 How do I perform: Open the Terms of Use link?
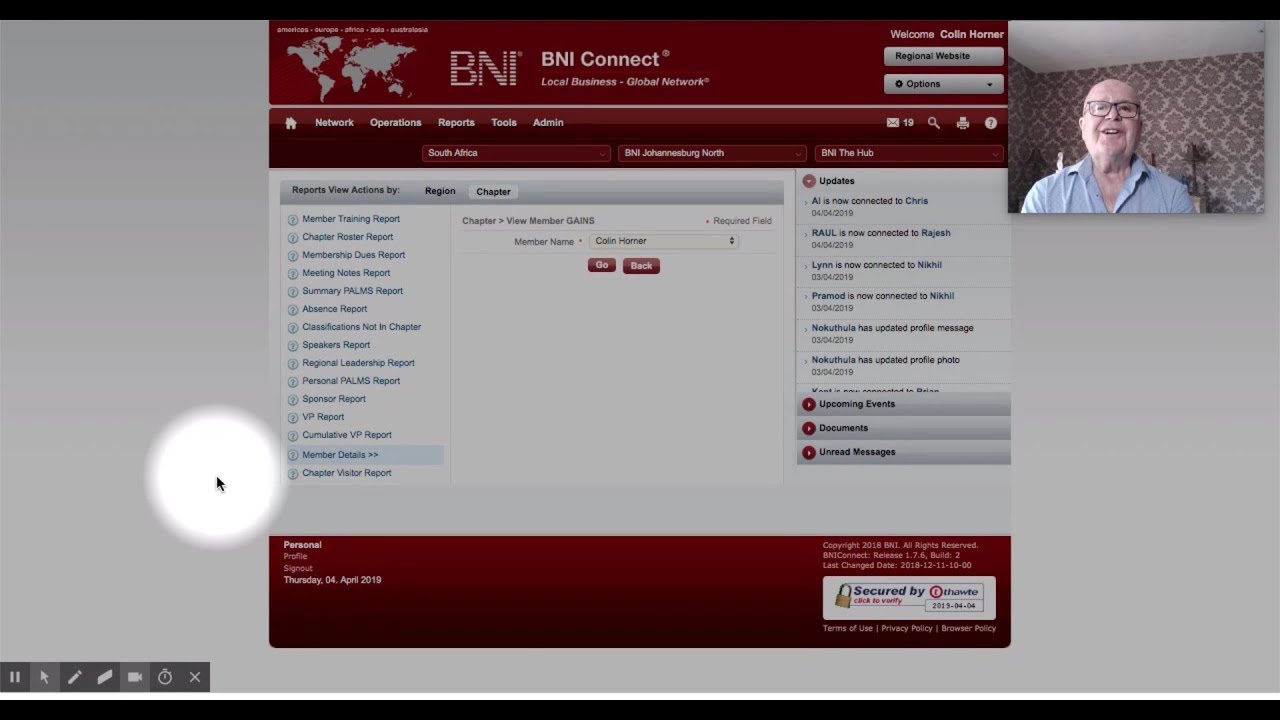848,628
